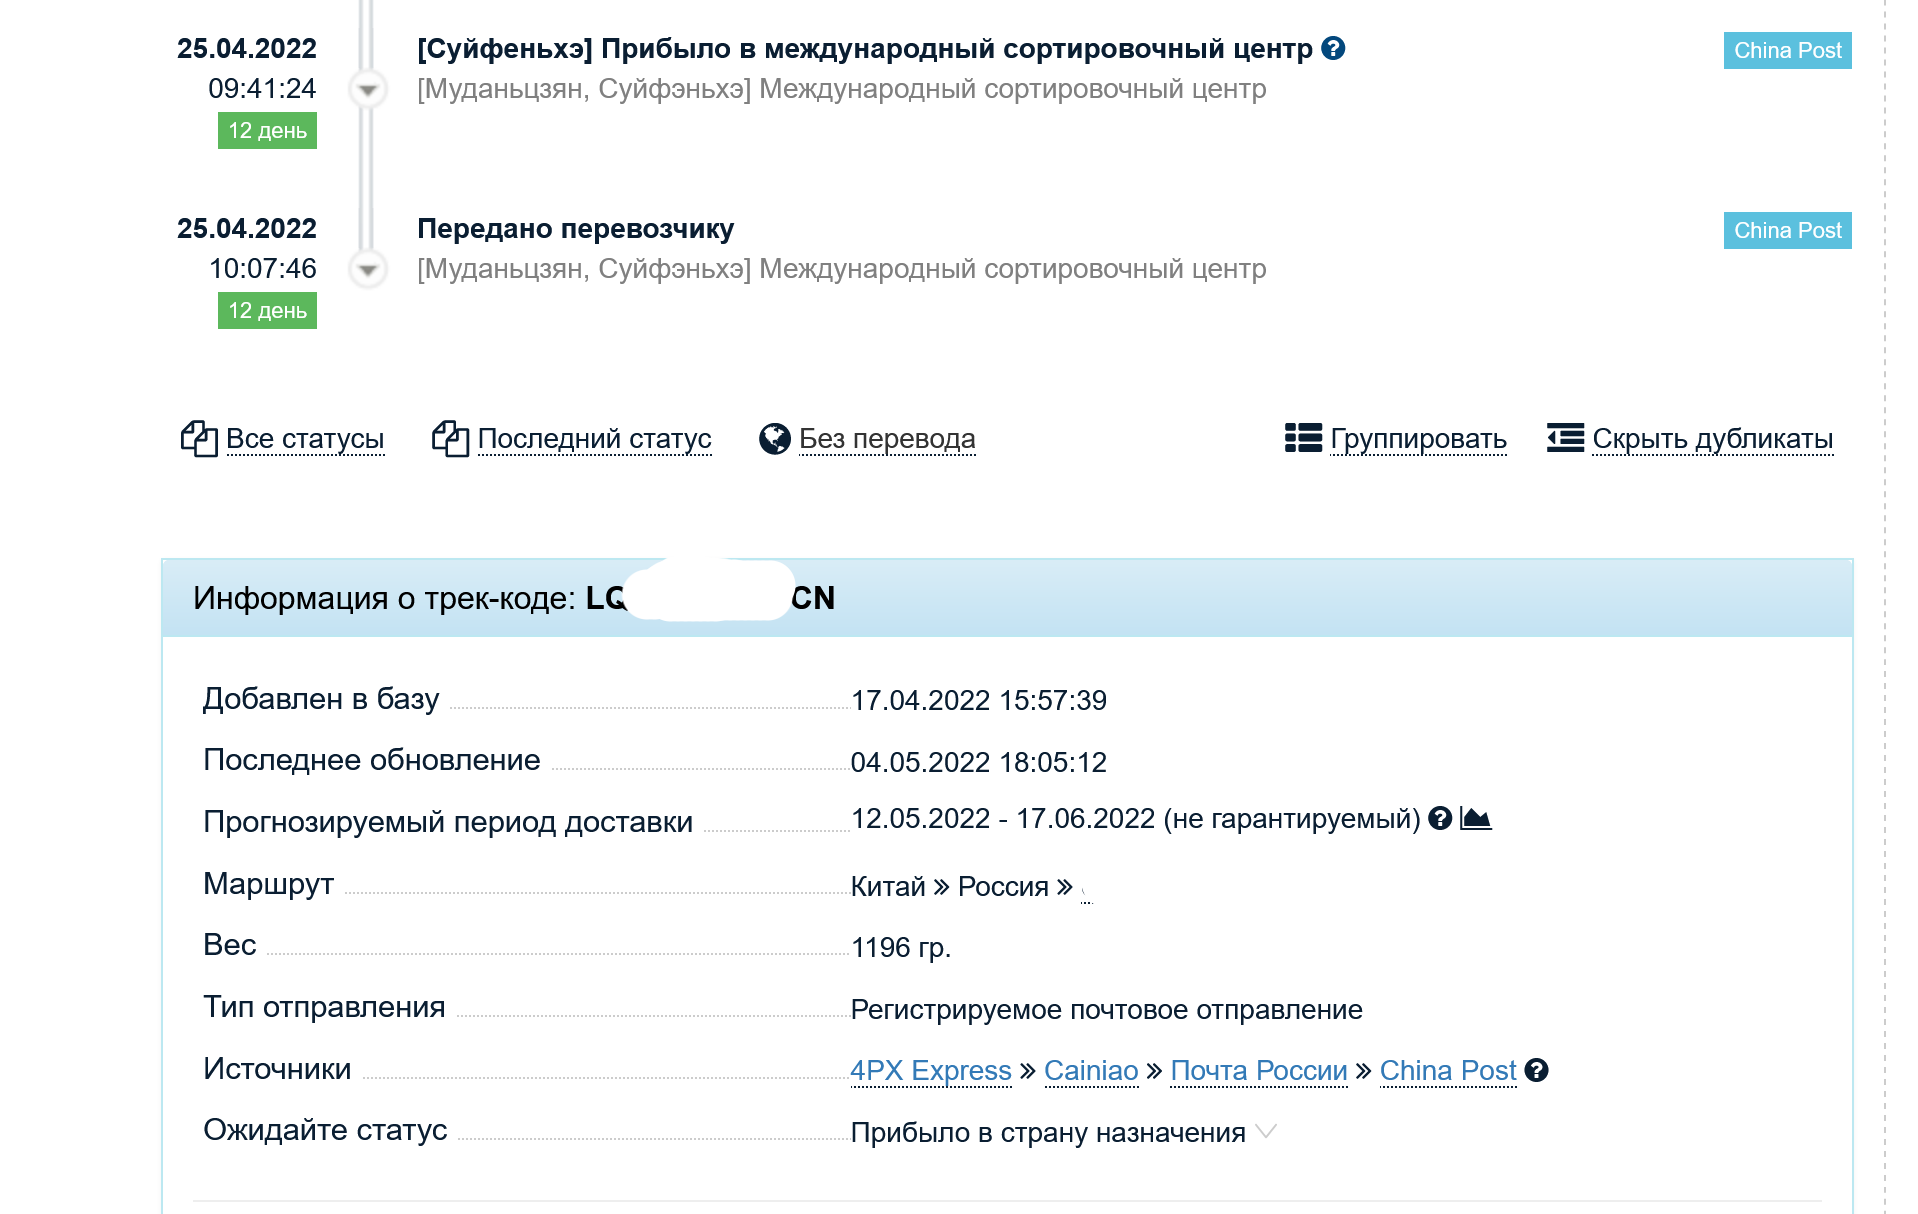Copy all statuses via Все статусы link
This screenshot has height=1214, width=1918.
click(x=305, y=438)
